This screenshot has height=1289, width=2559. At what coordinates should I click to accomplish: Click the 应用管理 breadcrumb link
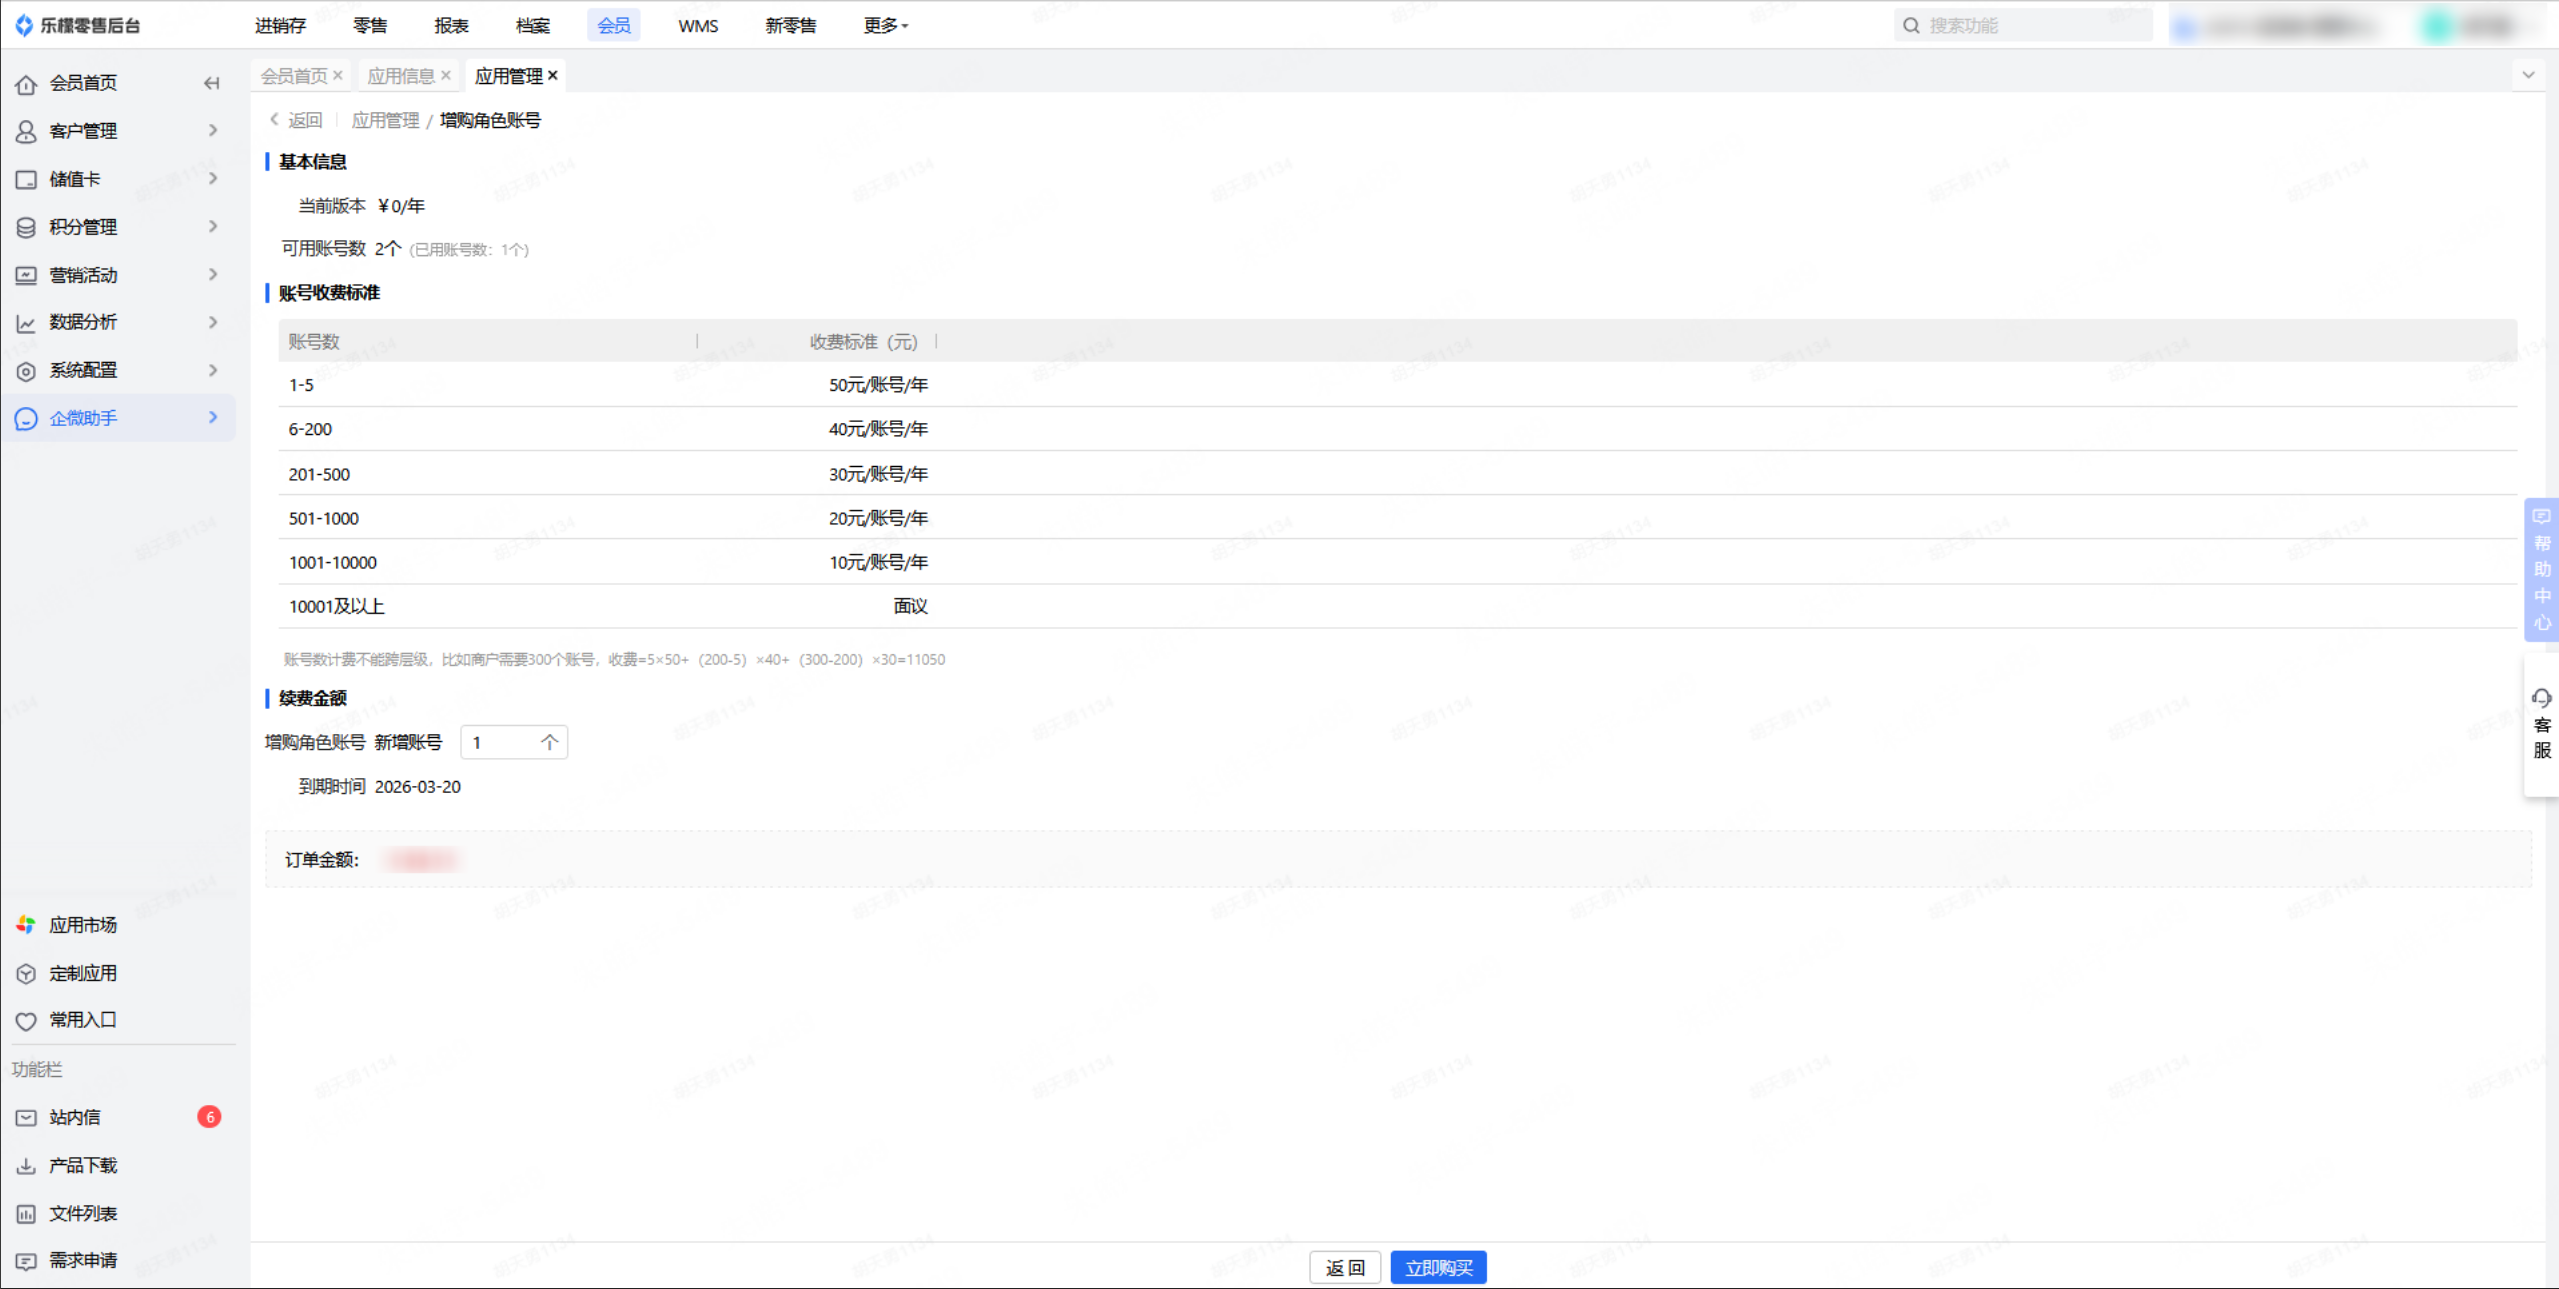pos(385,121)
